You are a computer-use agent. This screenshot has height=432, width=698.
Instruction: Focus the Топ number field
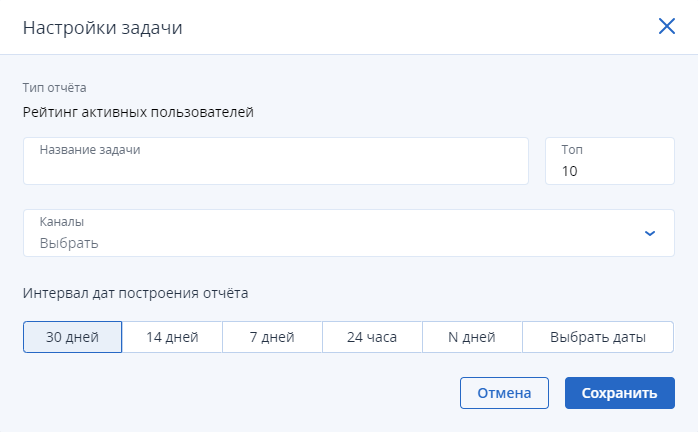coord(610,161)
